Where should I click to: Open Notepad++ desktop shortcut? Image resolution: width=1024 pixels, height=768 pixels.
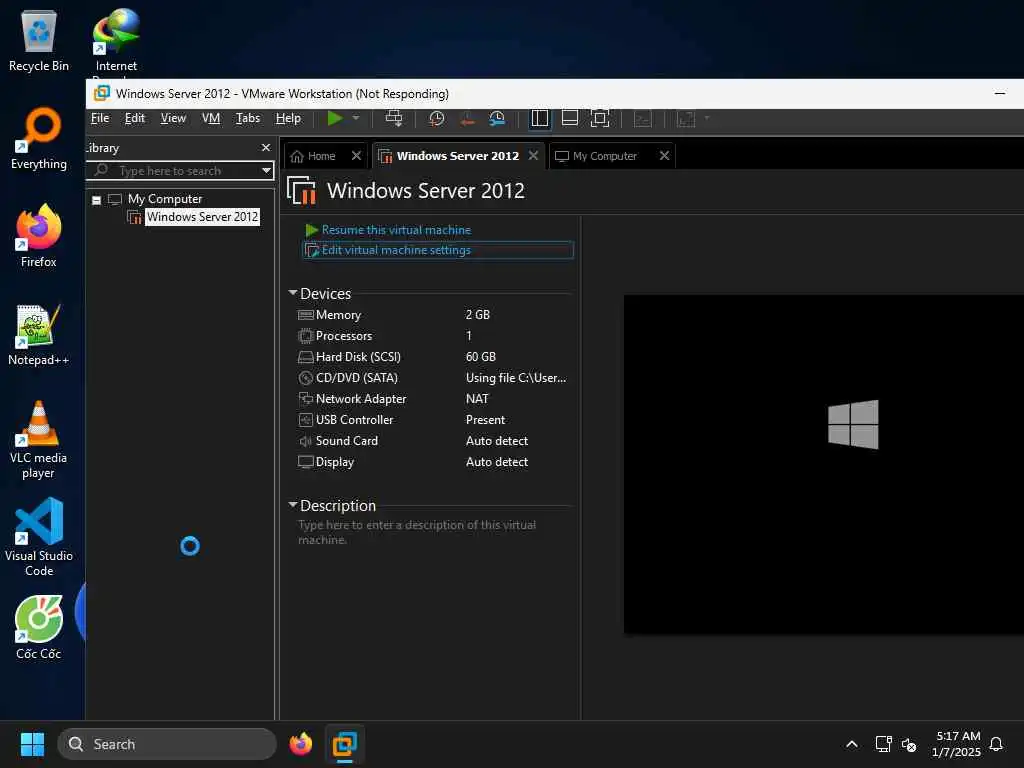point(39,334)
